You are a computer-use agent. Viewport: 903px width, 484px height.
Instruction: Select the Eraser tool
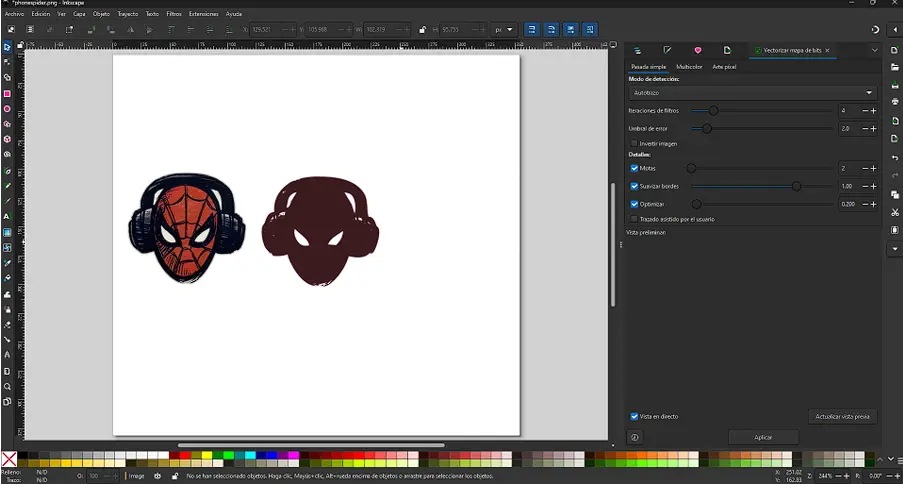[x=7, y=324]
